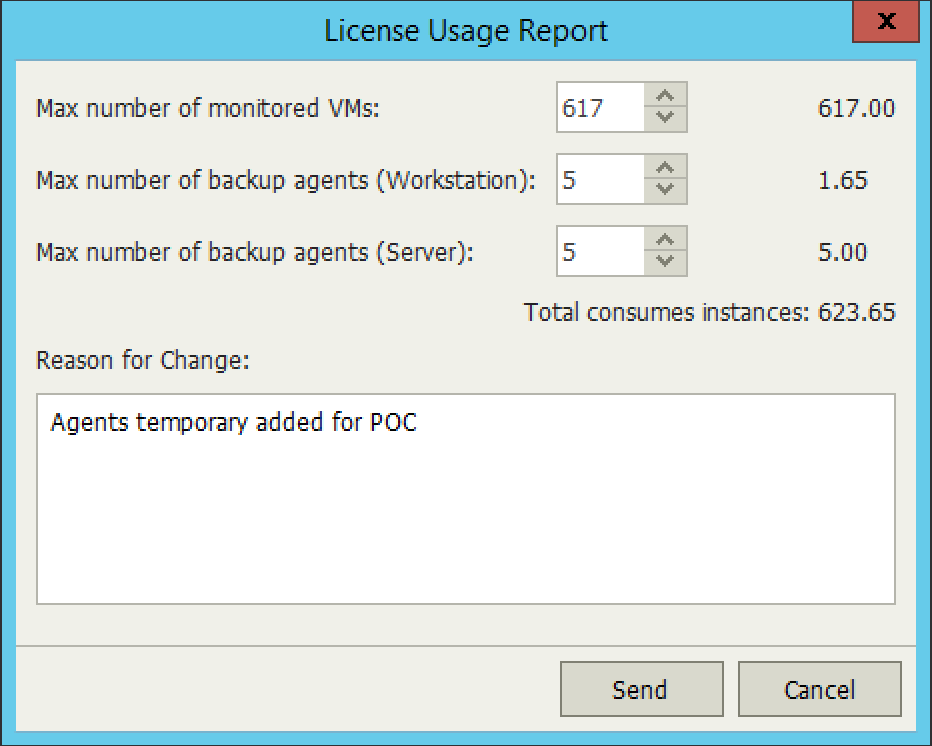This screenshot has width=932, height=746.
Task: Decrease Workstation backup agents count by one
Action: [x=665, y=190]
